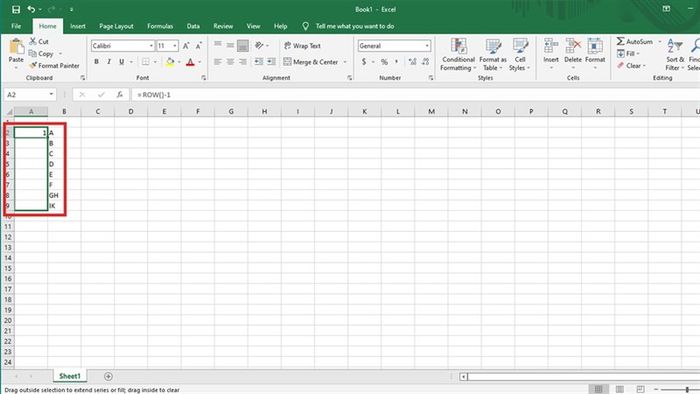Open Format as Table gallery
Image resolution: width=700 pixels, height=394 pixels.
point(493,54)
